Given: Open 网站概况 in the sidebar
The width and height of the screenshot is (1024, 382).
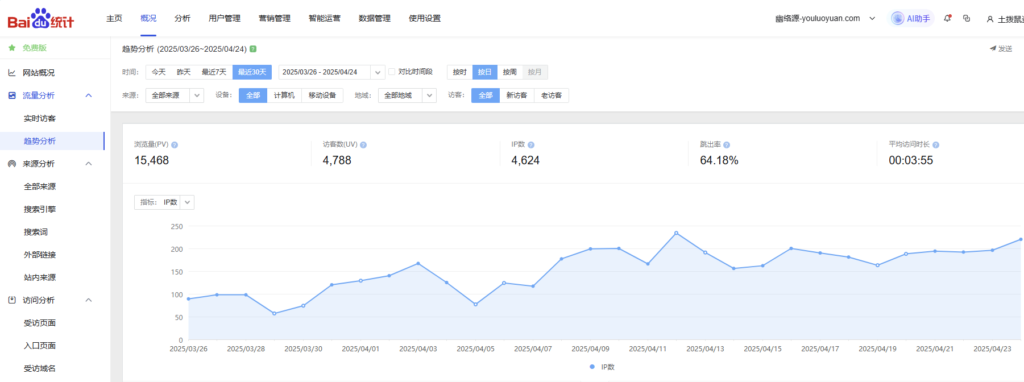Looking at the screenshot, I should (39, 72).
